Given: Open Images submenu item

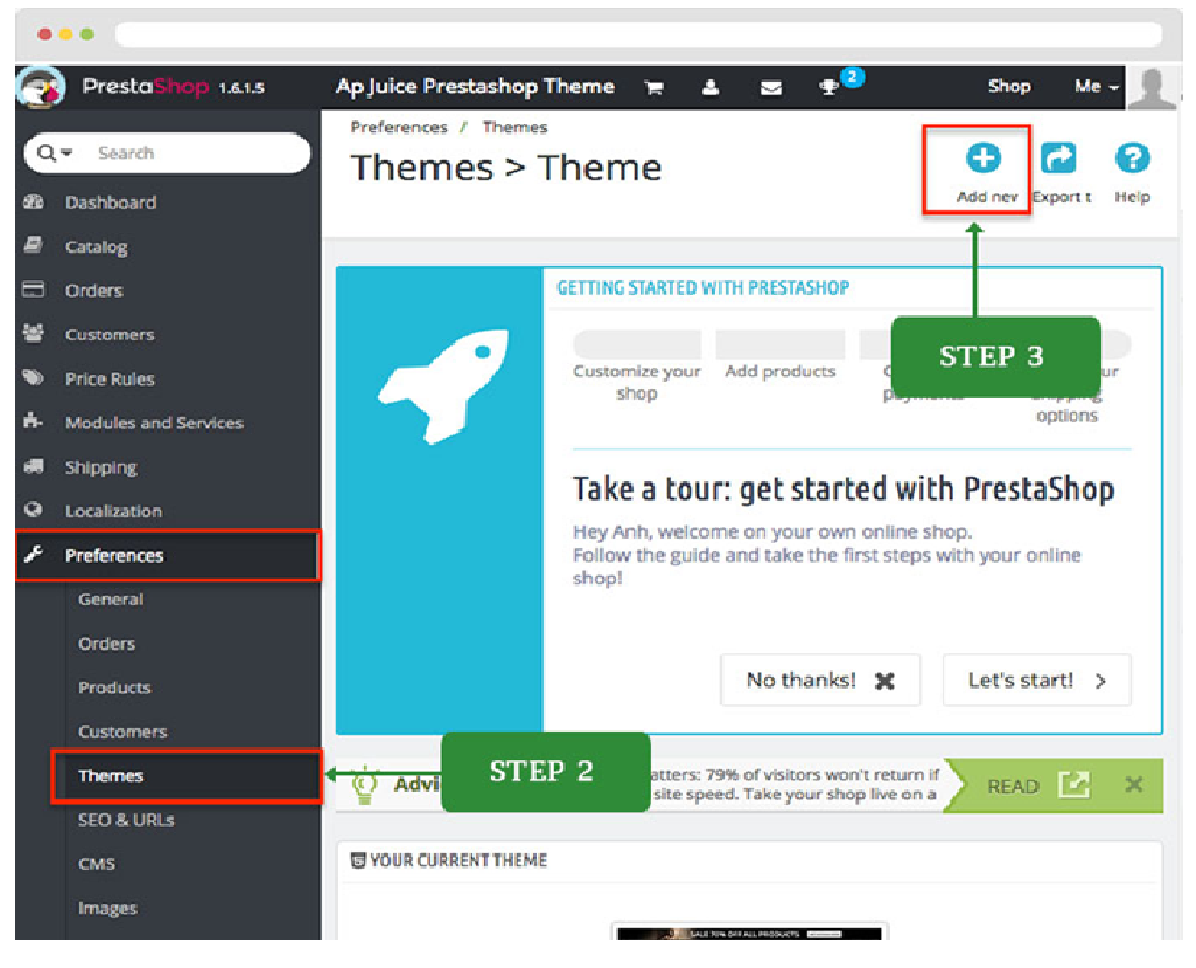Looking at the screenshot, I should pos(108,908).
